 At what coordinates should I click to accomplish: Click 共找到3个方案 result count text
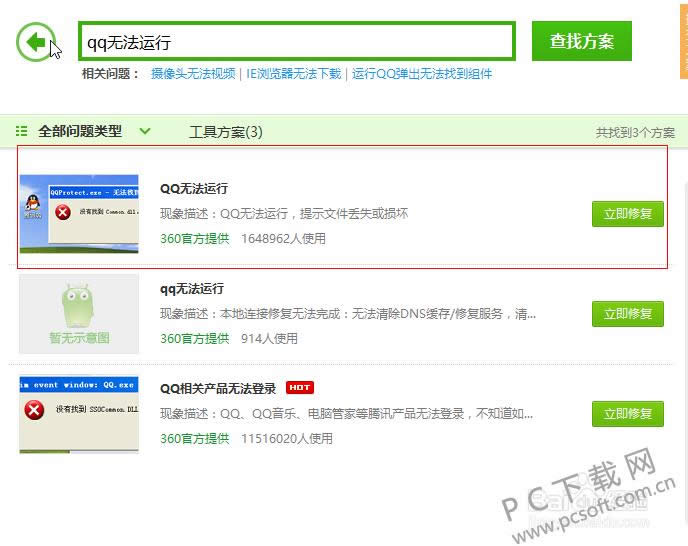(635, 133)
